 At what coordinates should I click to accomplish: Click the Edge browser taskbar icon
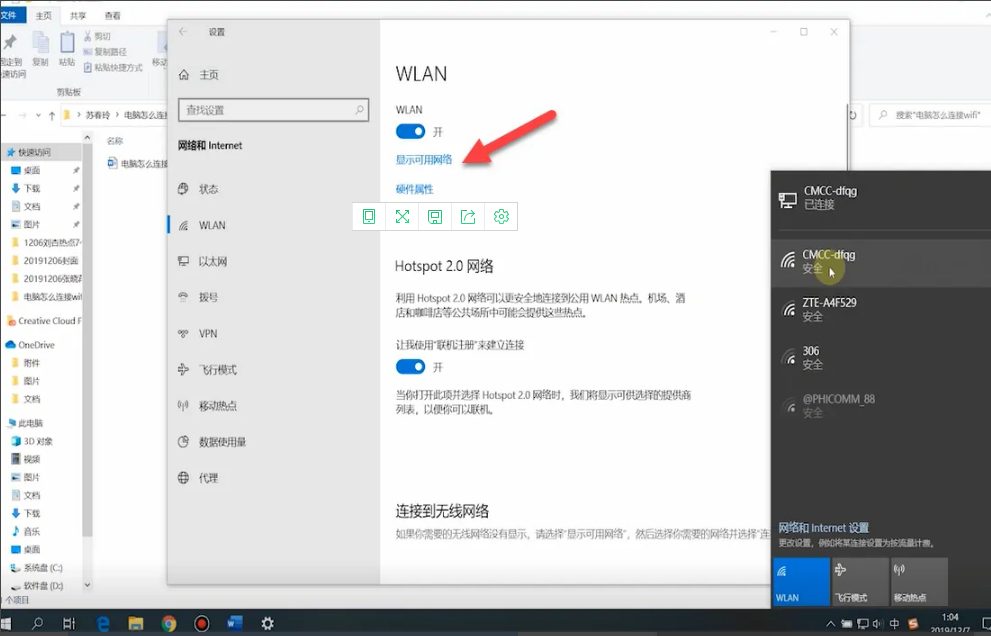click(102, 623)
